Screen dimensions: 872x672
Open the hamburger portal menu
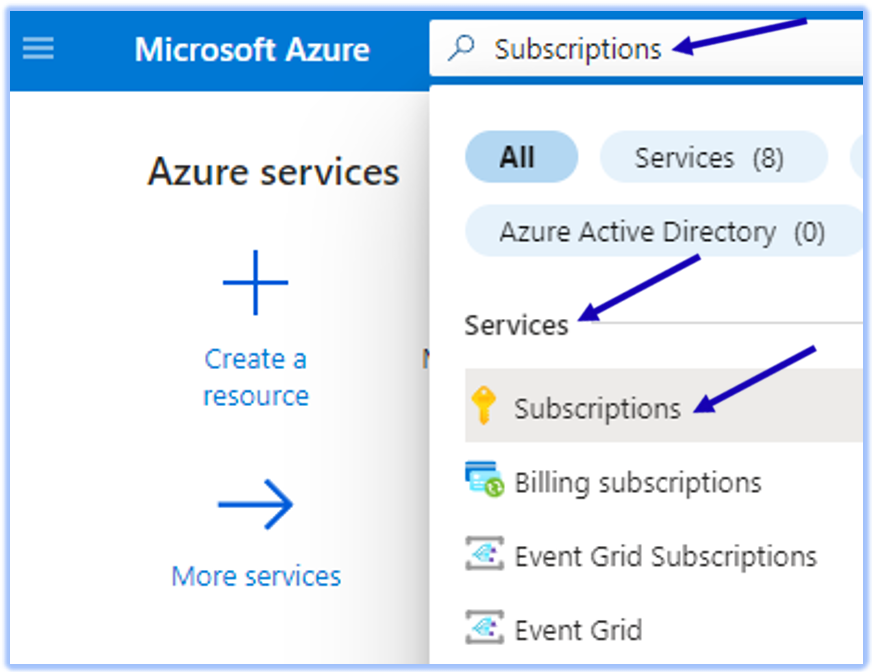pos(38,49)
